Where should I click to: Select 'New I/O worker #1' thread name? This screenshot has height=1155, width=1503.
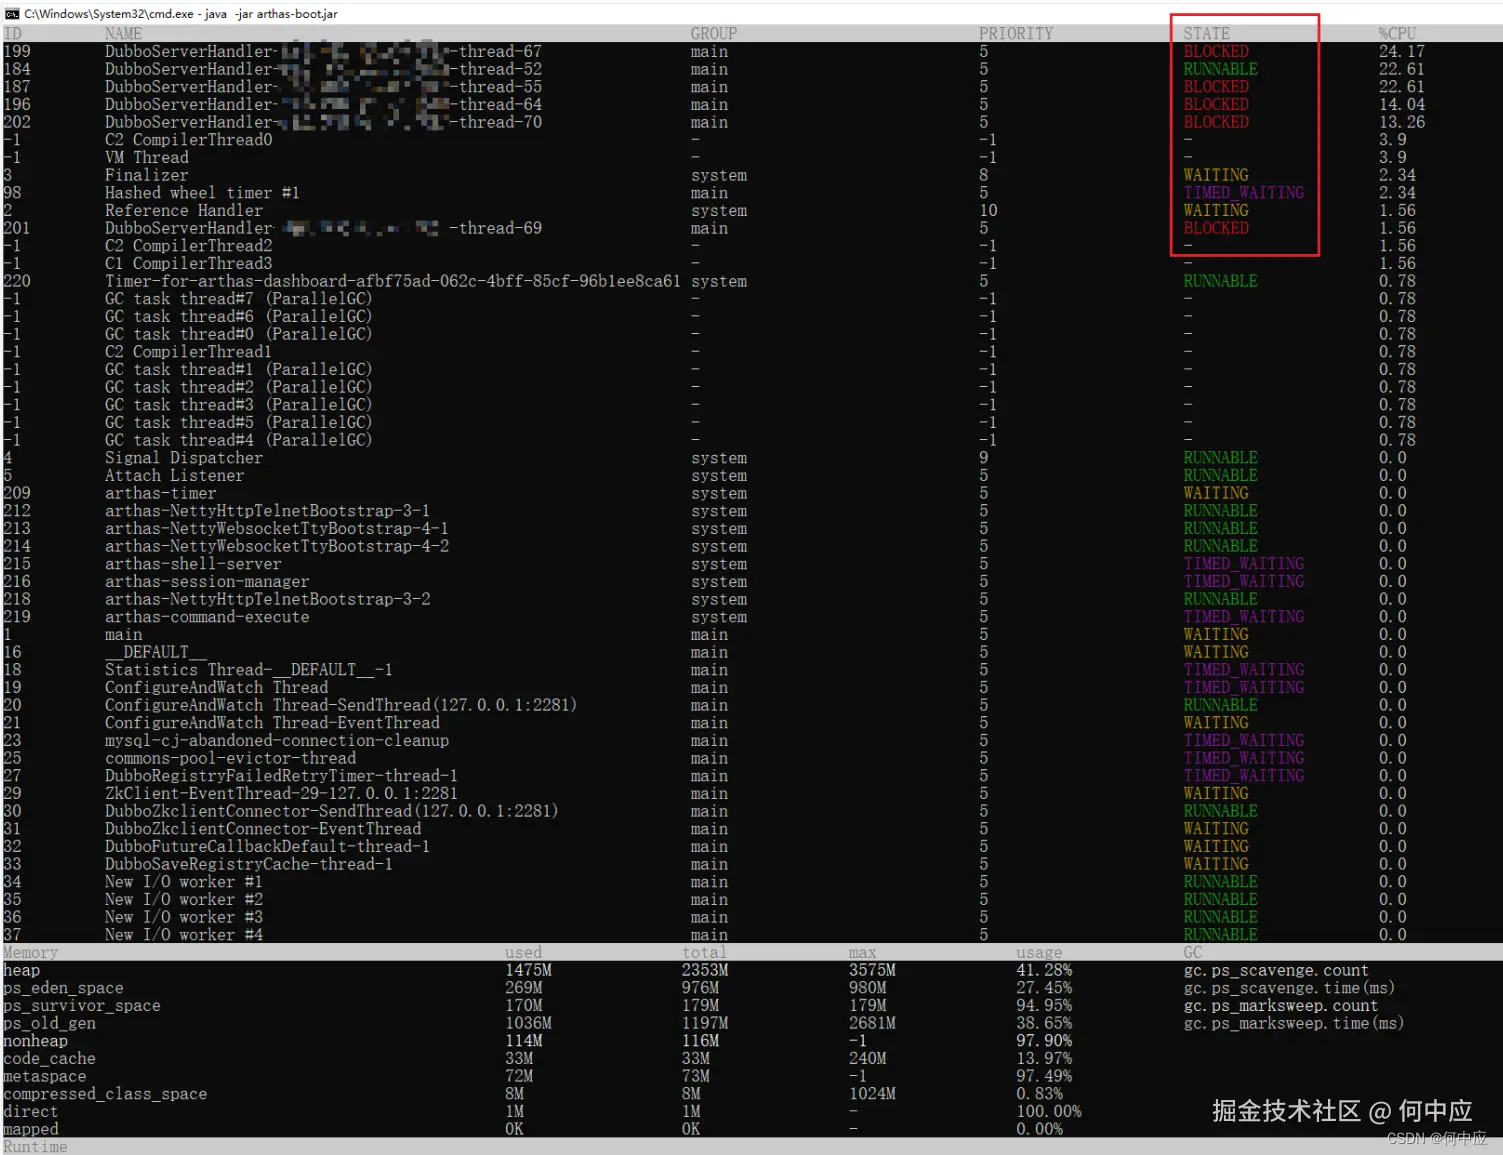[183, 882]
